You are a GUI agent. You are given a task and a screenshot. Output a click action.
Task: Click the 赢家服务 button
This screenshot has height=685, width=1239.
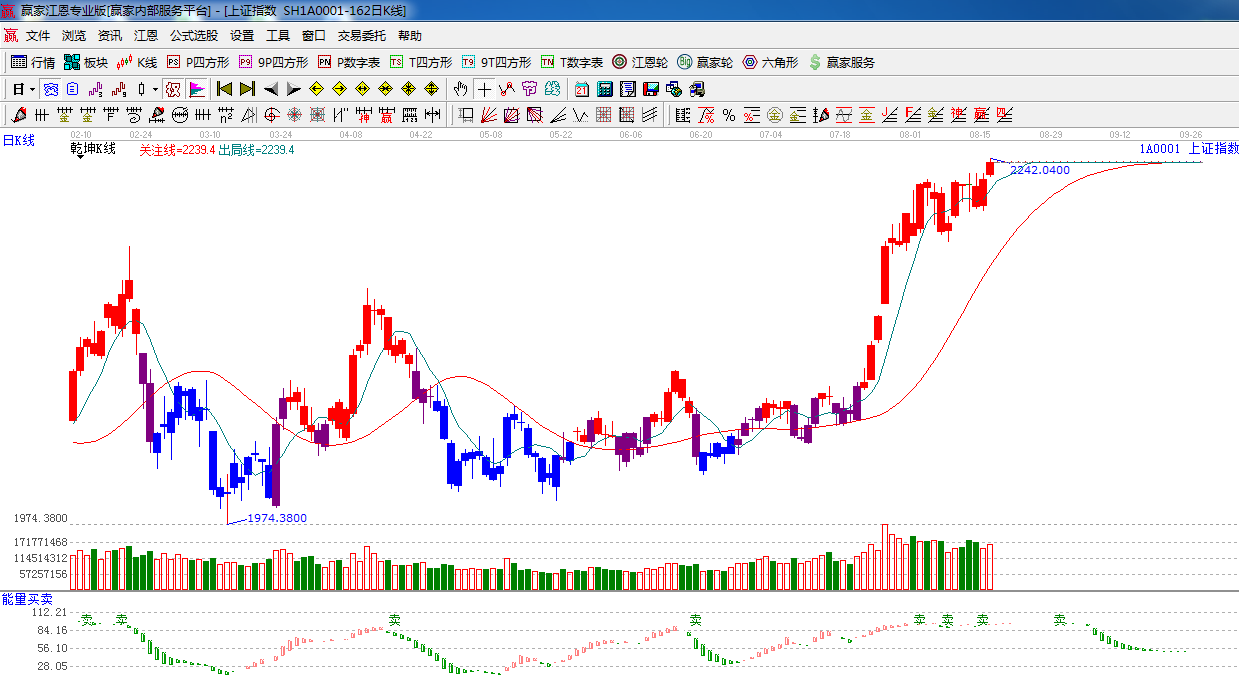click(841, 62)
